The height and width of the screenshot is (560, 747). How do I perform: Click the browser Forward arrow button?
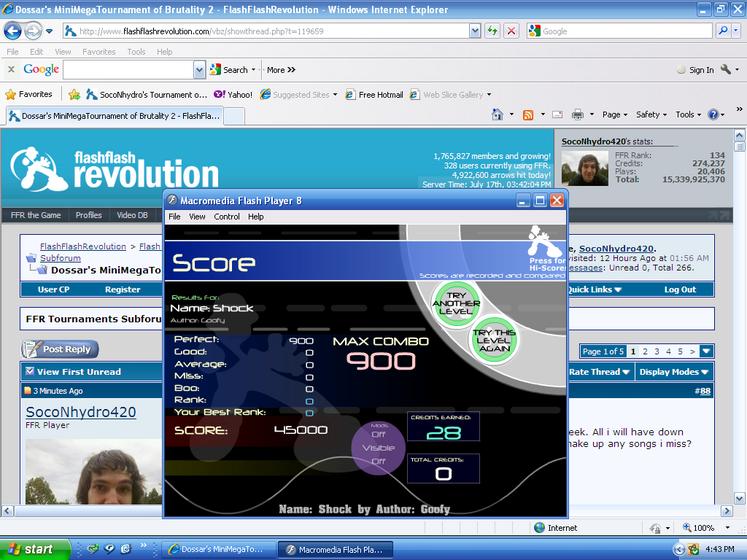click(x=32, y=31)
